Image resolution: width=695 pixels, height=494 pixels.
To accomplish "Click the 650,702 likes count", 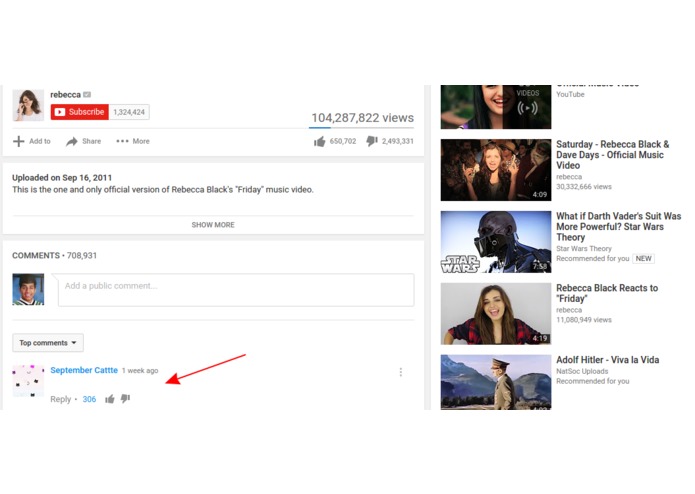I will tap(343, 141).
